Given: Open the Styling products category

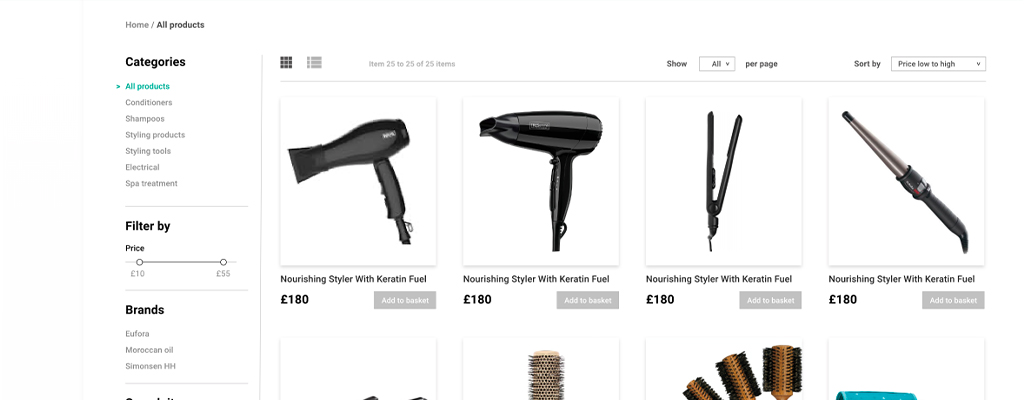Looking at the screenshot, I should [155, 135].
